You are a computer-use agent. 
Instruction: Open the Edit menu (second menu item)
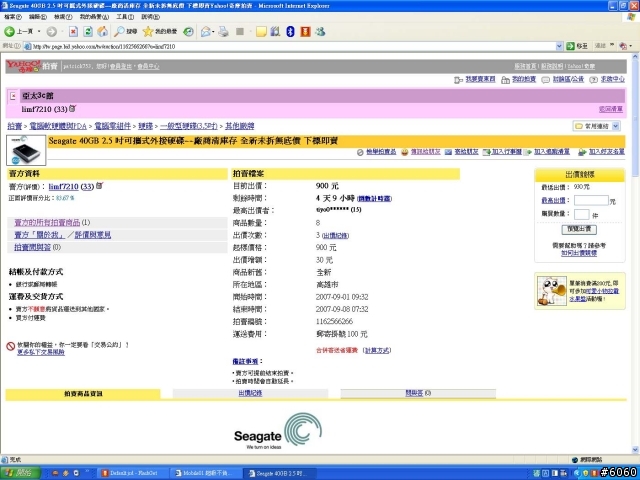point(38,17)
